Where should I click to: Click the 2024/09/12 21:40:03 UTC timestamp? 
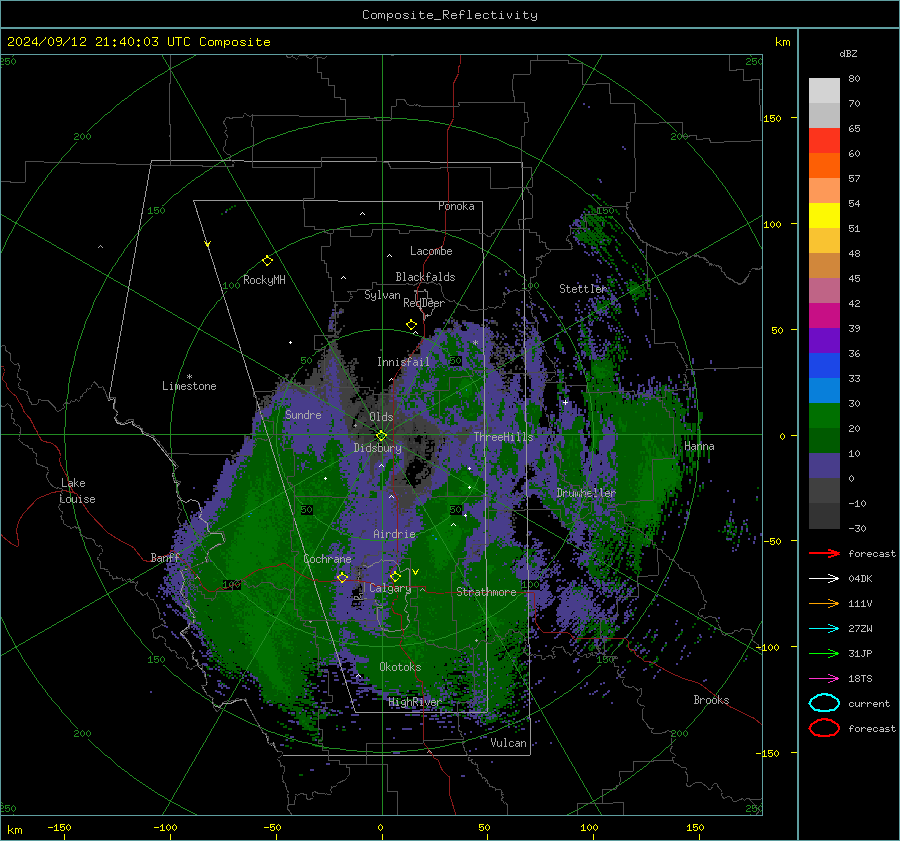[138, 42]
